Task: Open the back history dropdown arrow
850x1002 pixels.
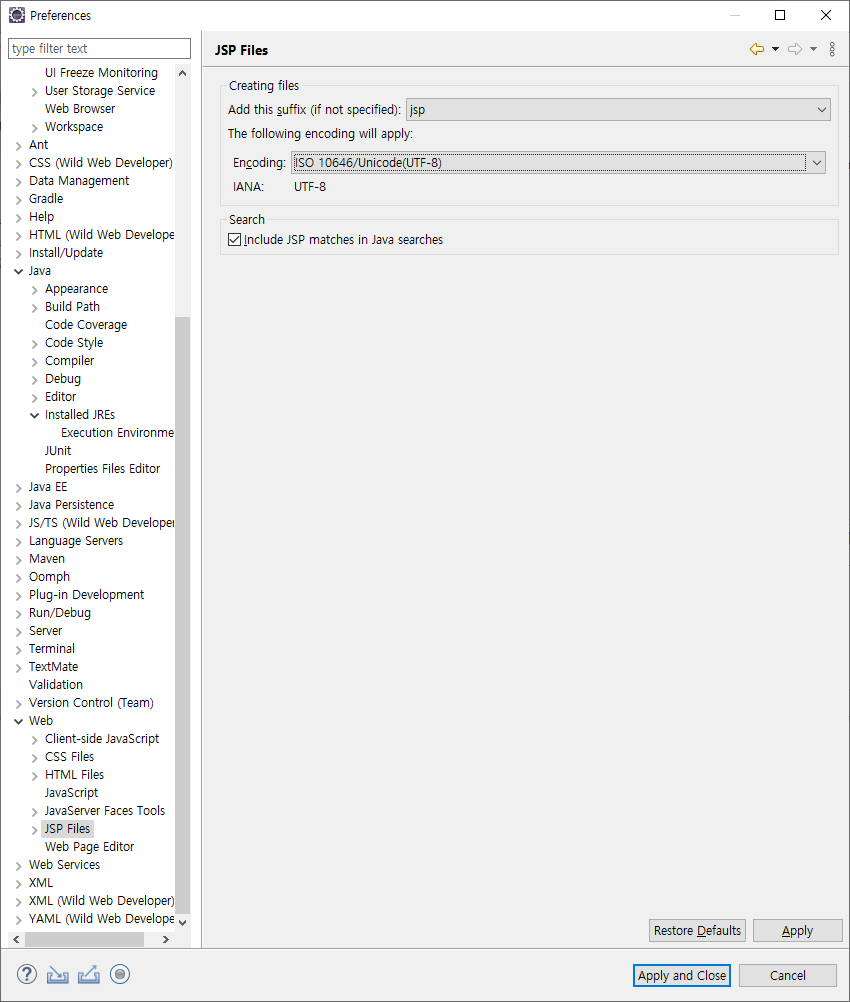Action: point(775,49)
